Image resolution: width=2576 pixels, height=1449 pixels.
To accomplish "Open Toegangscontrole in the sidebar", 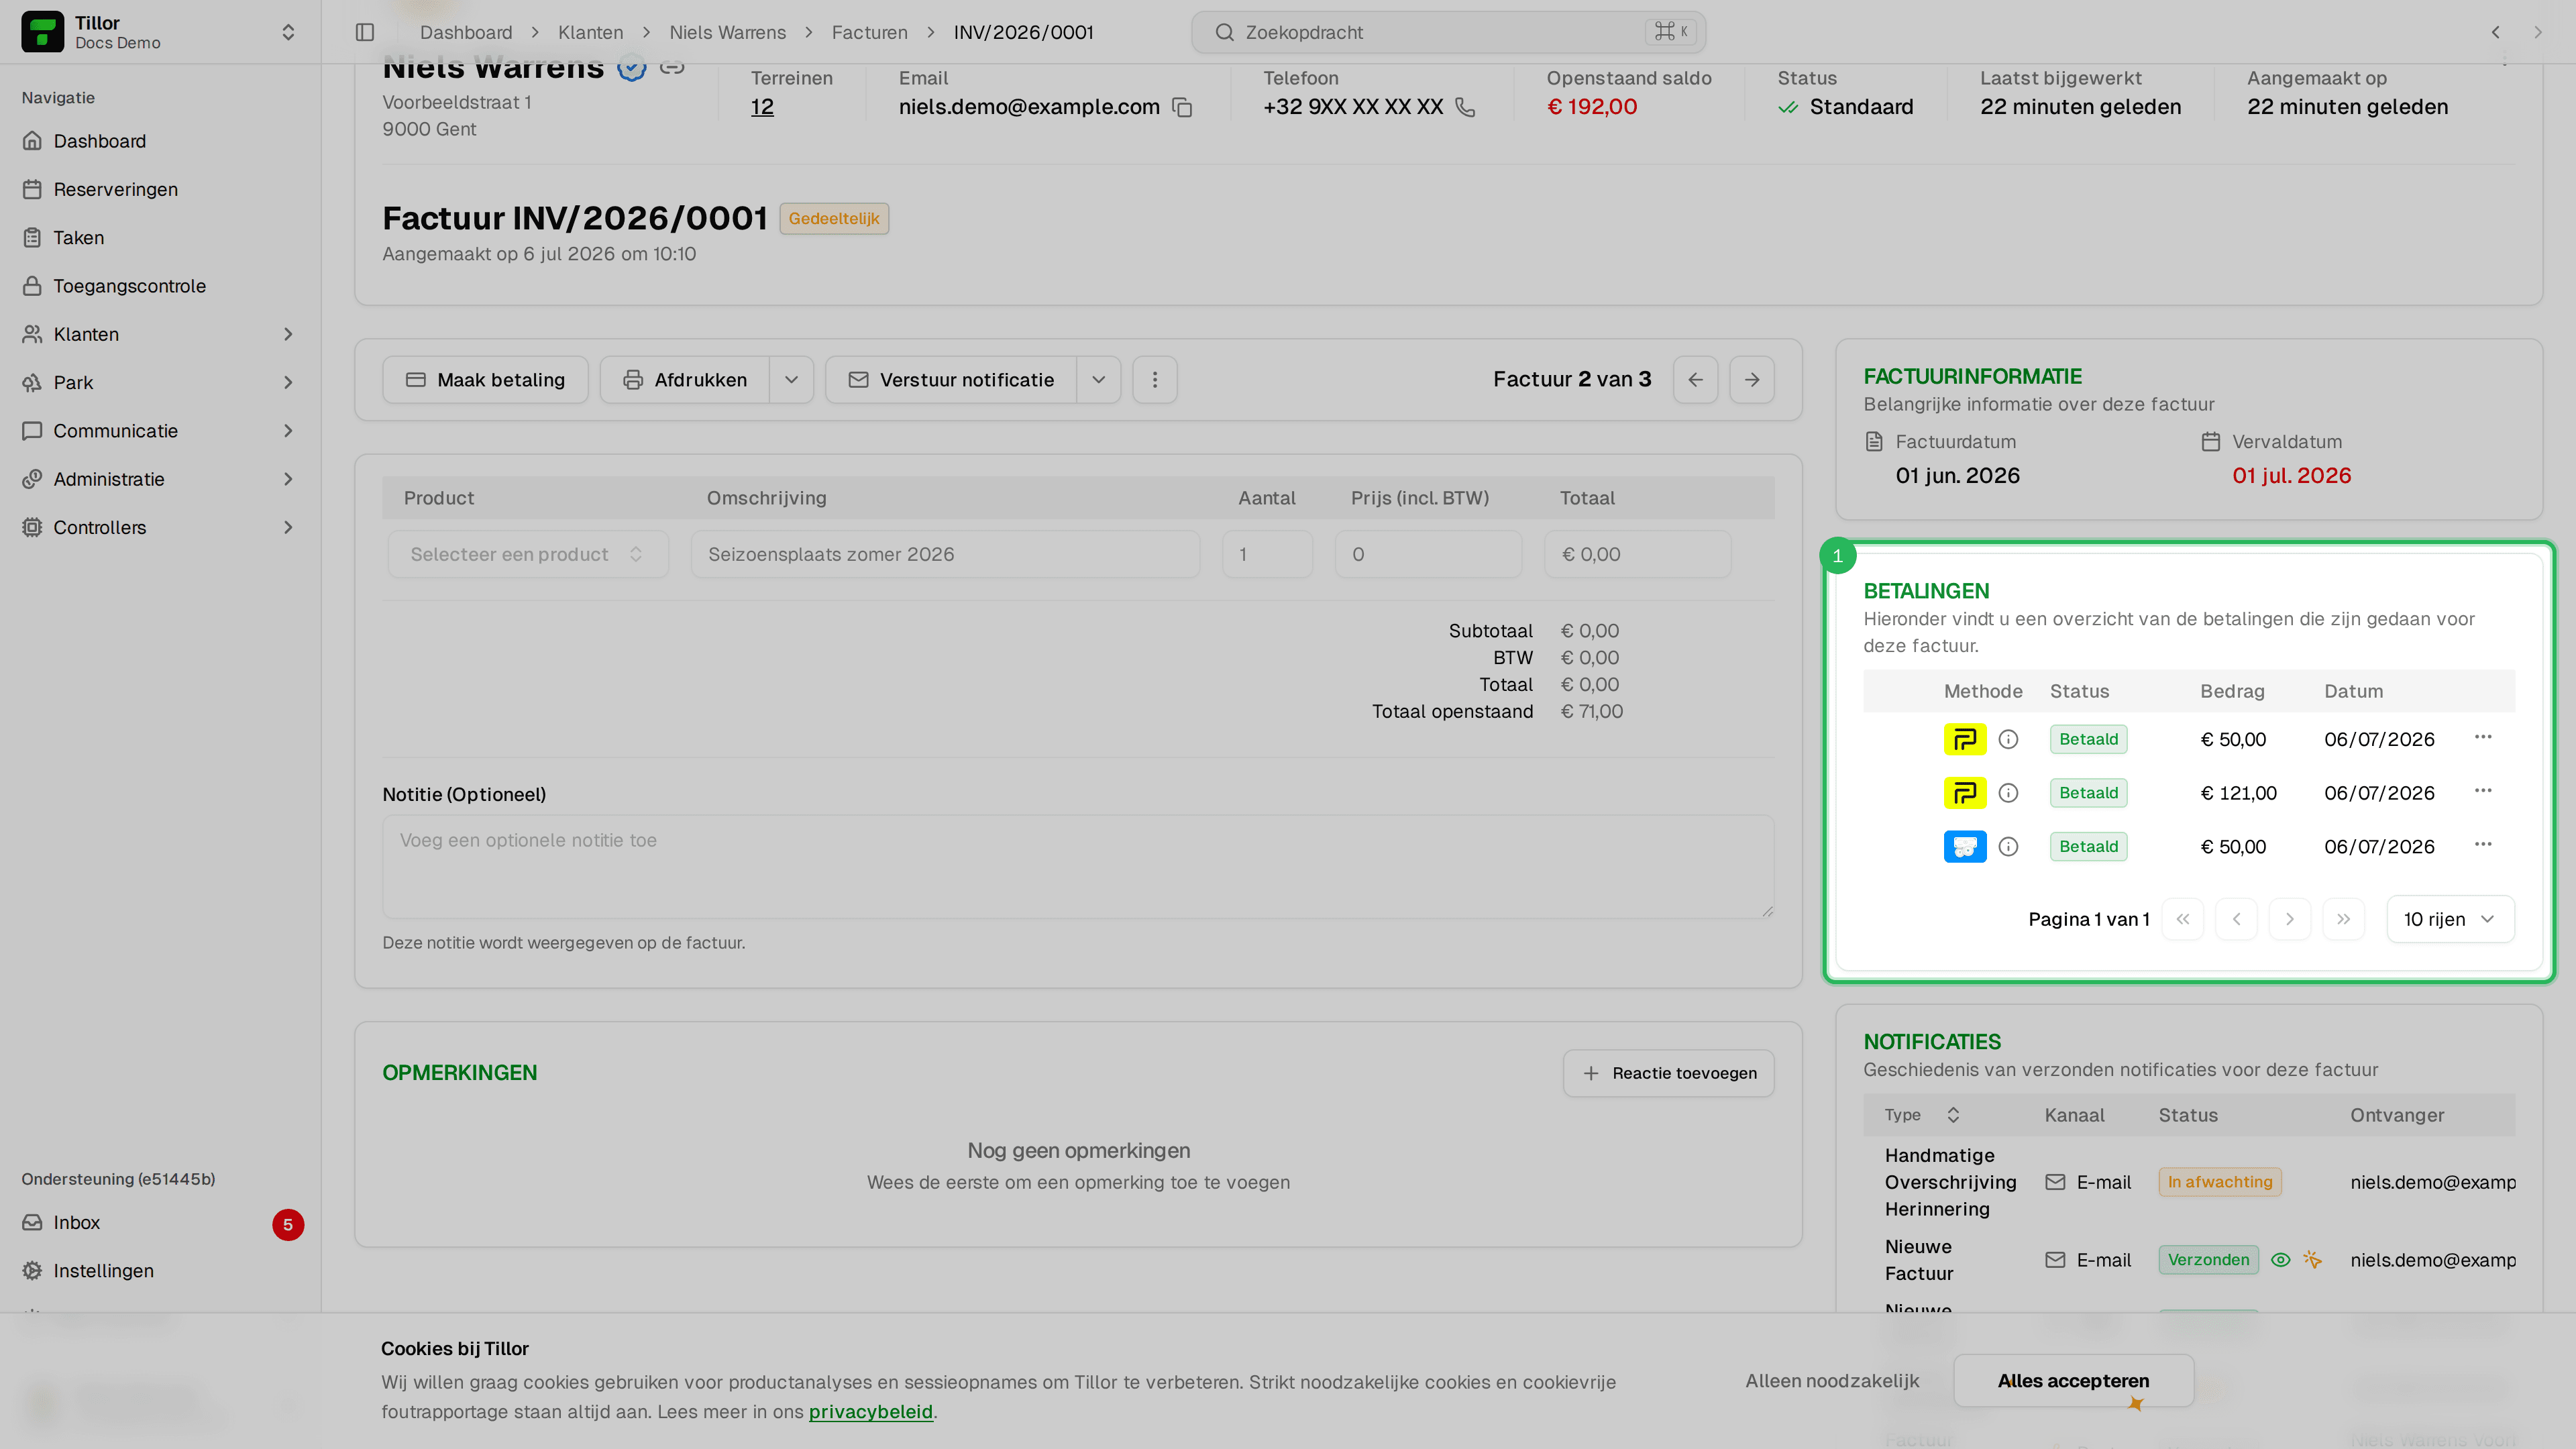I will (x=160, y=286).
